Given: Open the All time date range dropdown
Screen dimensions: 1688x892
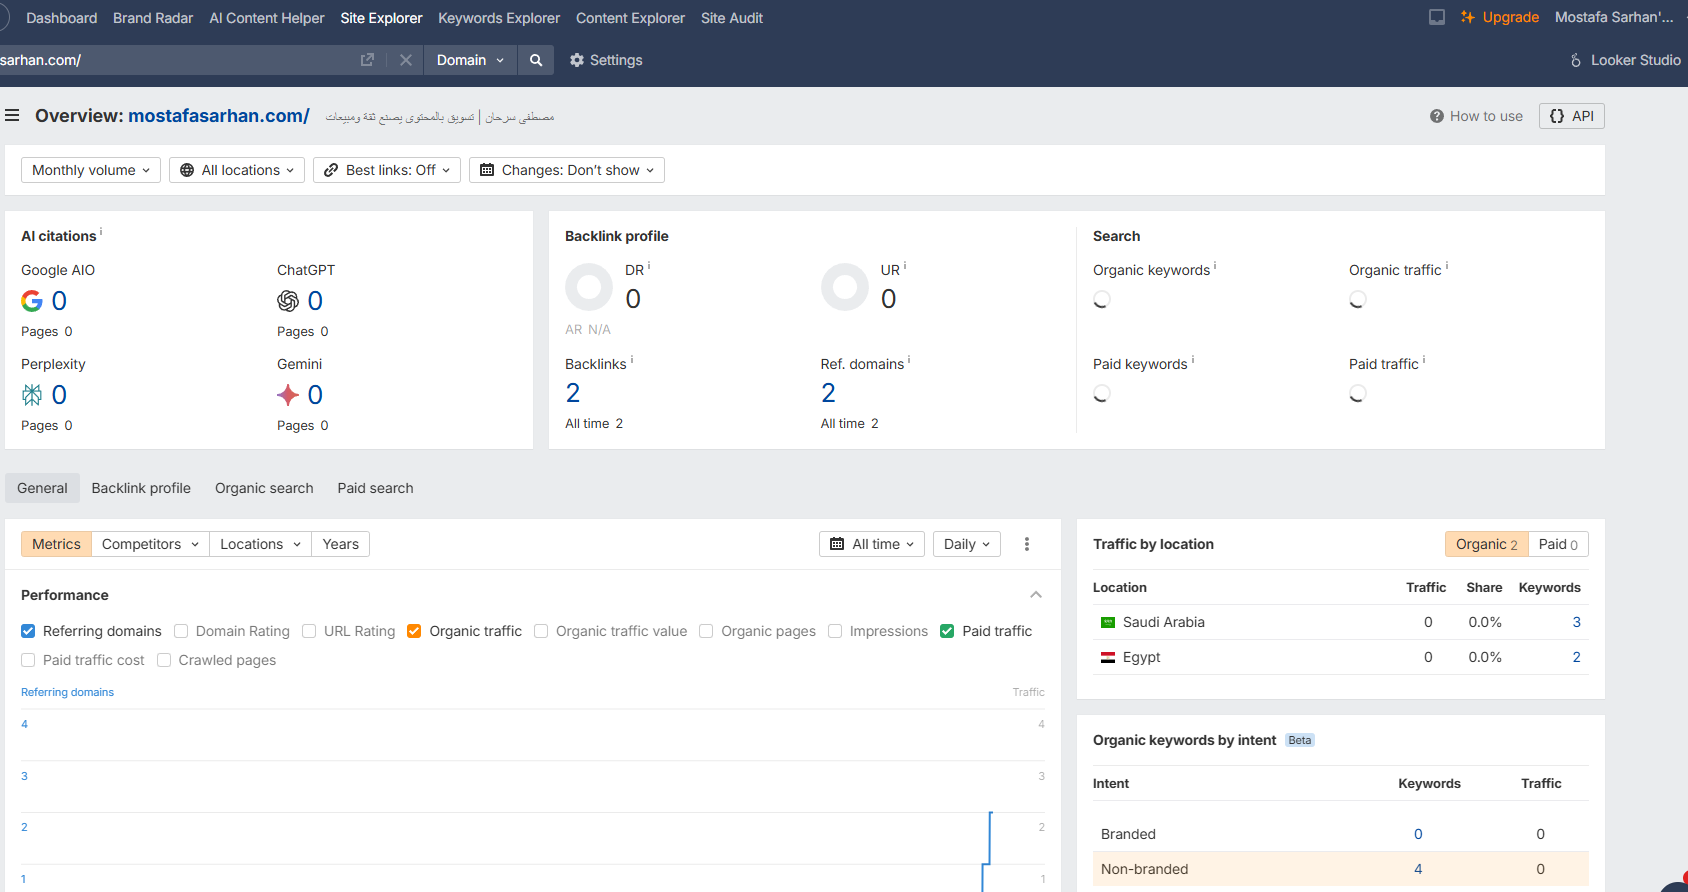Looking at the screenshot, I should click(872, 544).
